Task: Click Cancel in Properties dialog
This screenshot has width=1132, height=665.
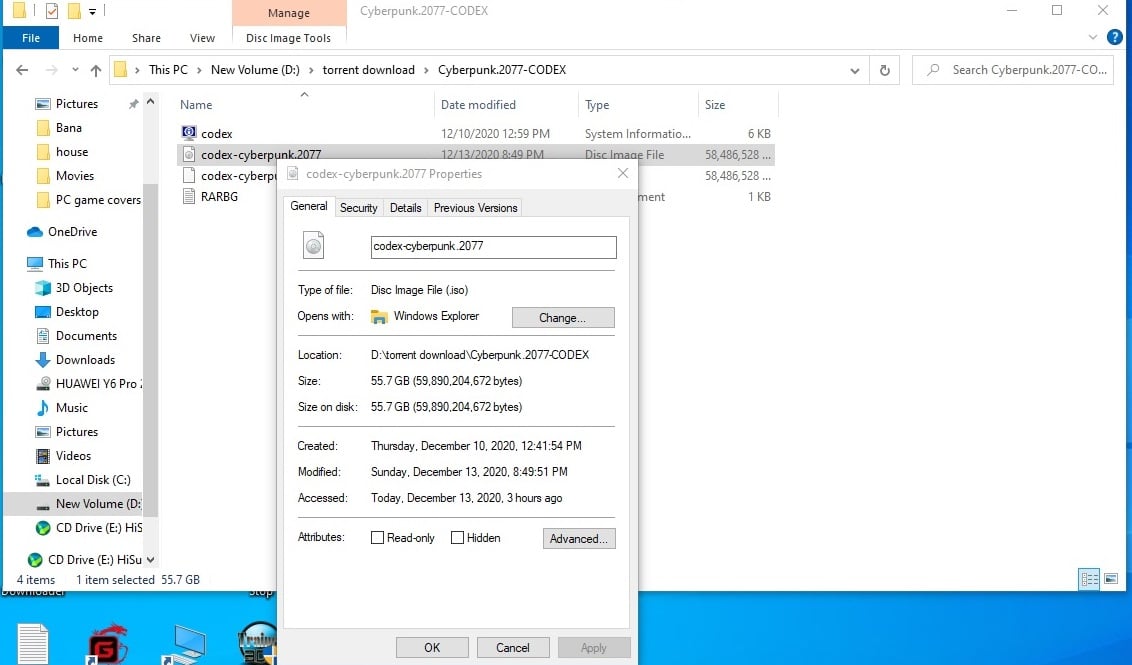Action: point(513,648)
